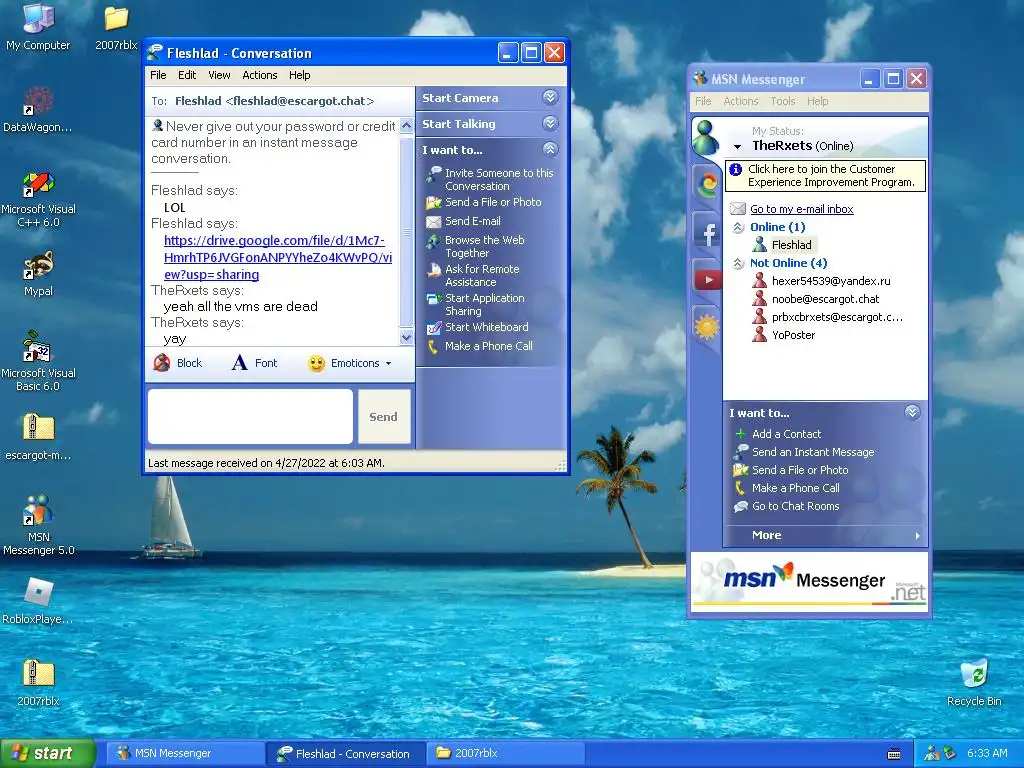1024x768 pixels.
Task: Click Send an Instant Message
Action: [812, 452]
